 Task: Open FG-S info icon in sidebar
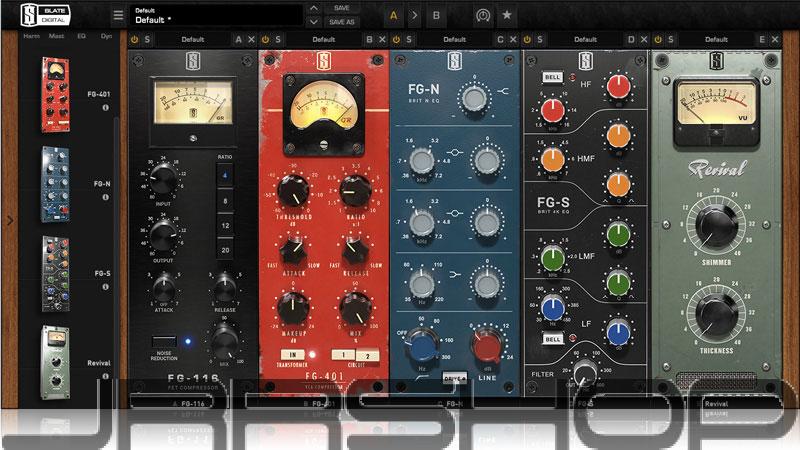click(106, 287)
